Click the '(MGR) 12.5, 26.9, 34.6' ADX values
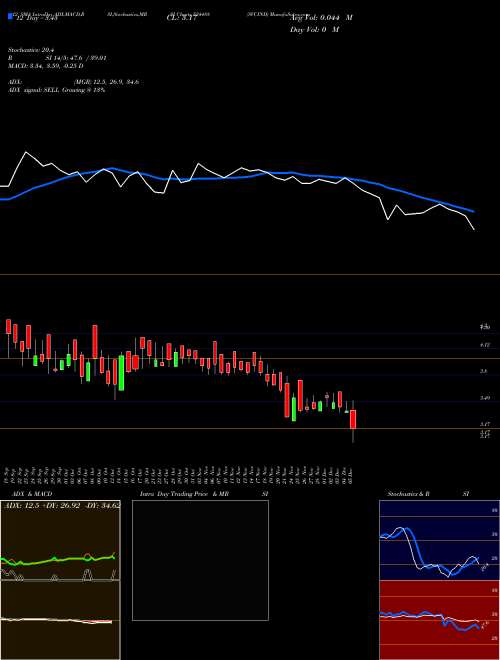Image resolution: width=500 pixels, height=660 pixels. pos(106,82)
